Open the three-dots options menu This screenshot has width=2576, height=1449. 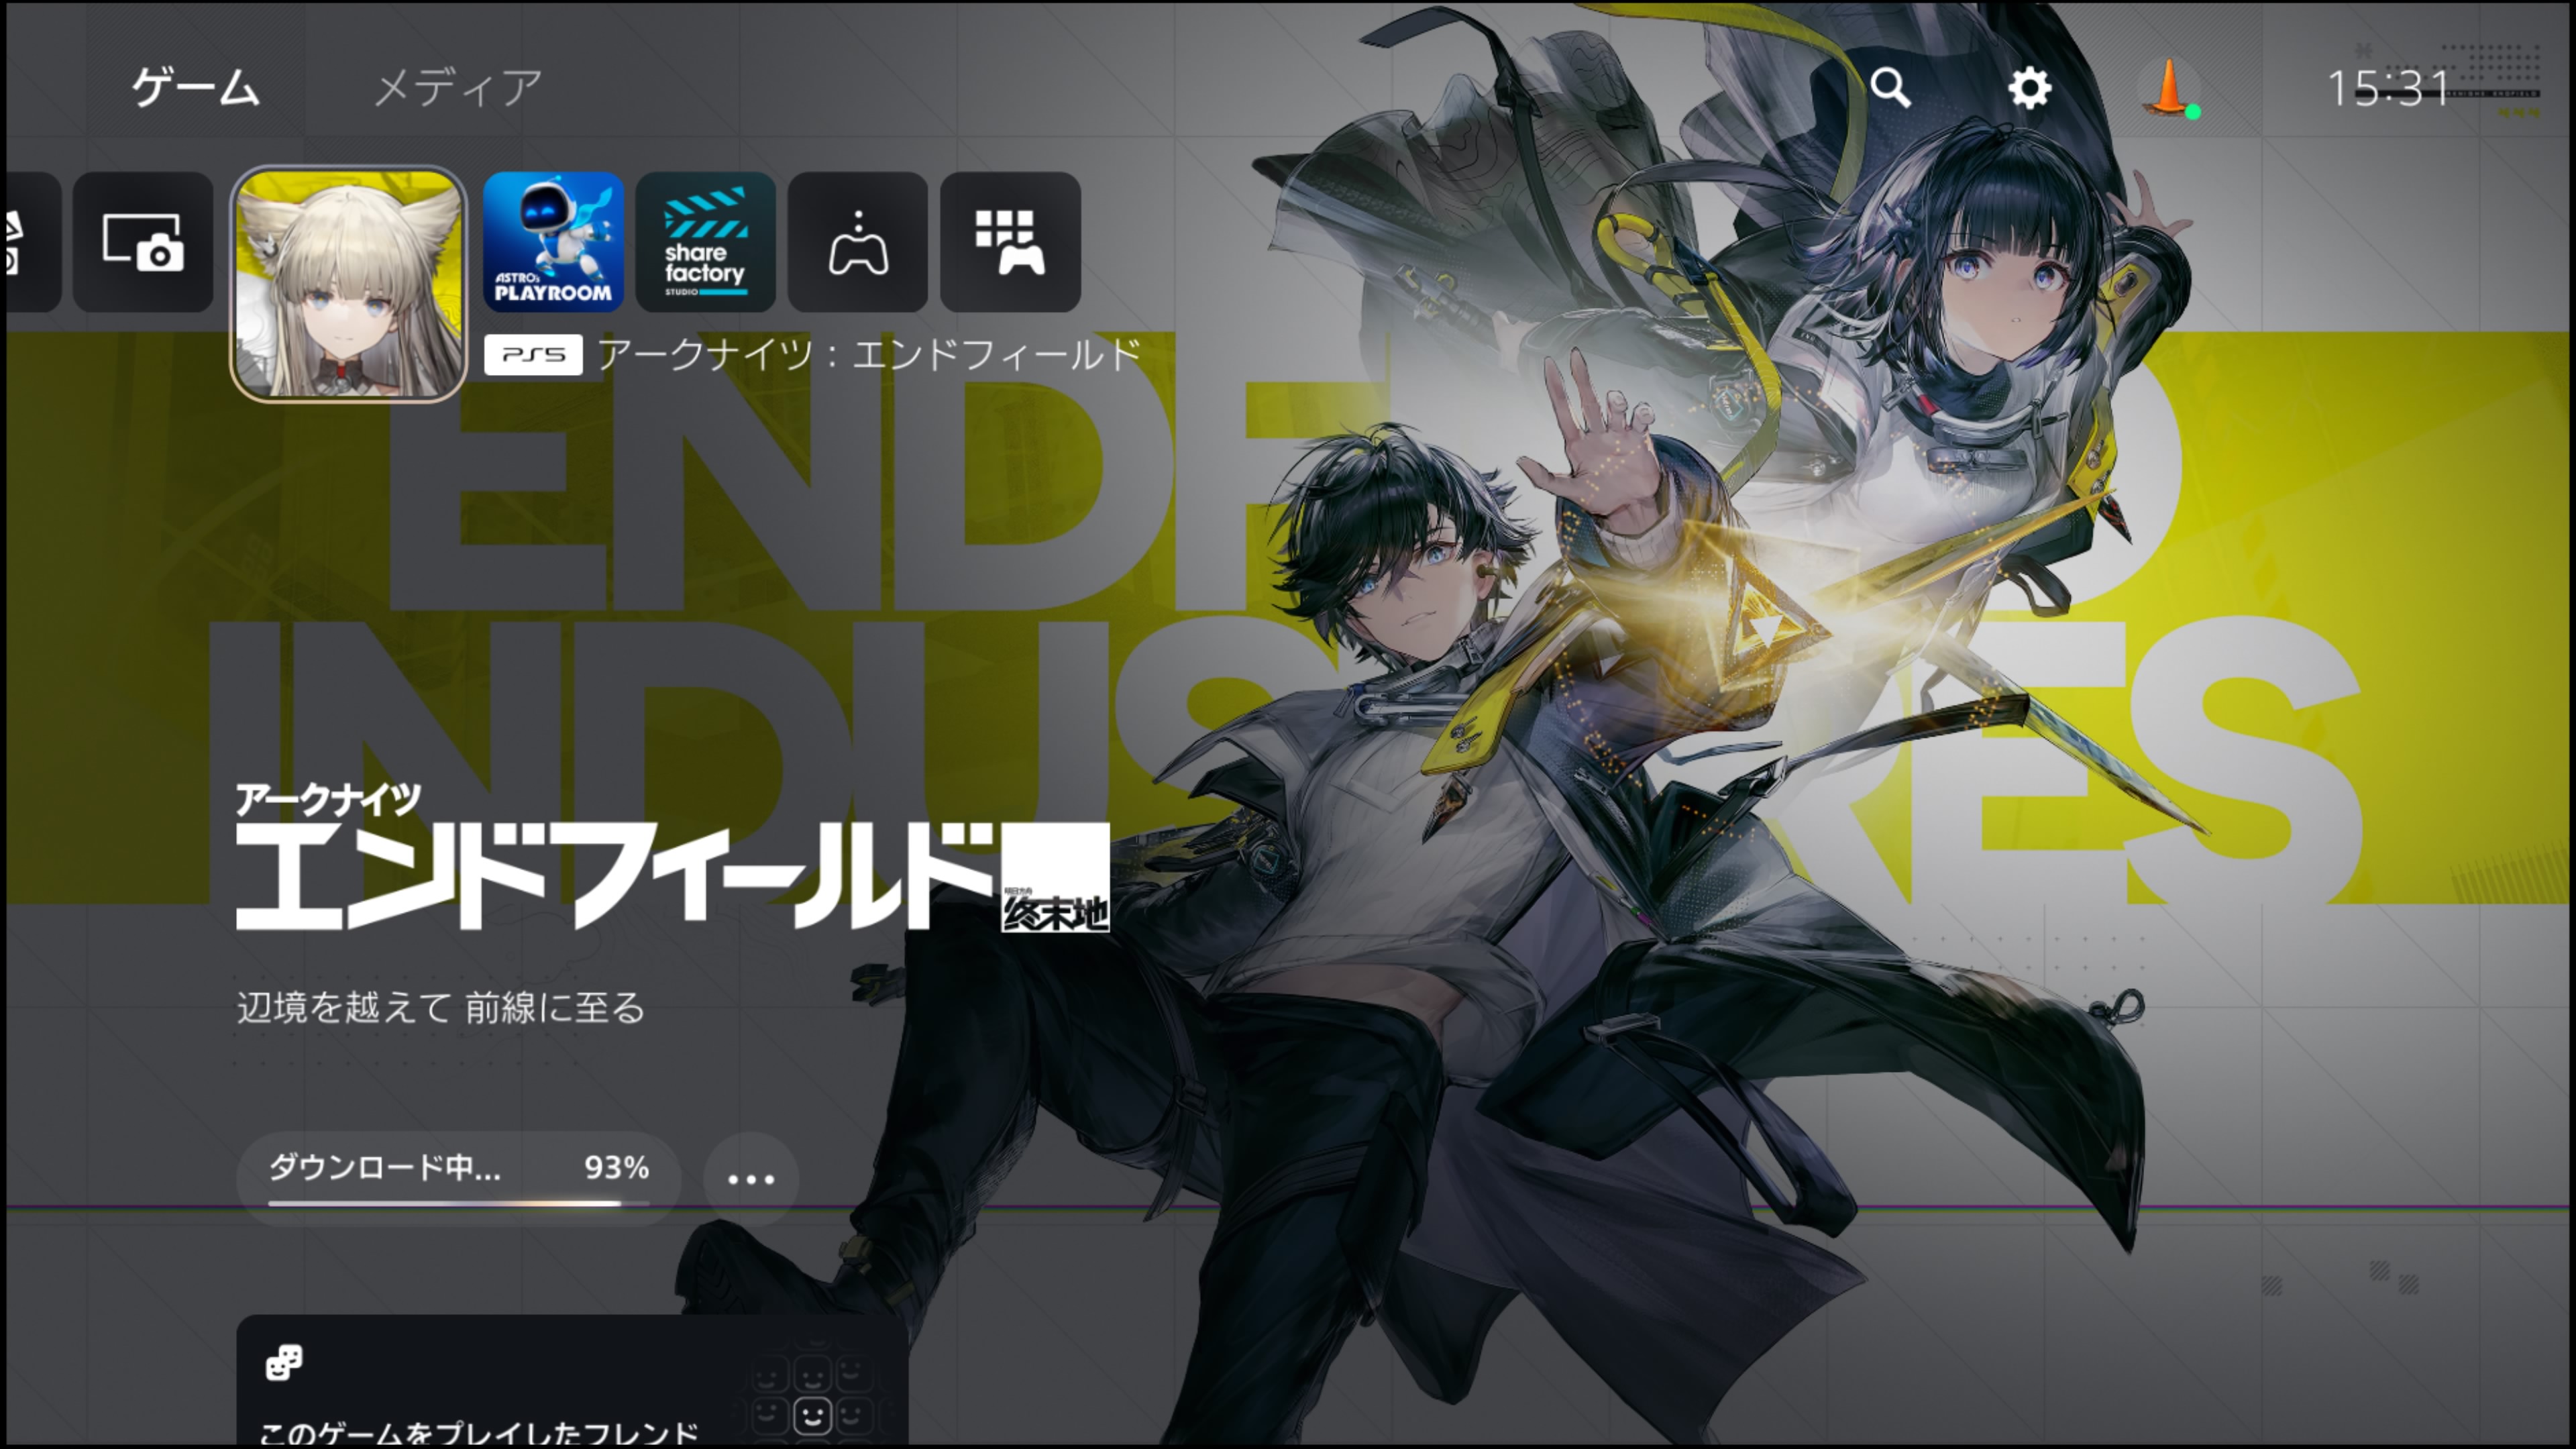coord(751,1179)
